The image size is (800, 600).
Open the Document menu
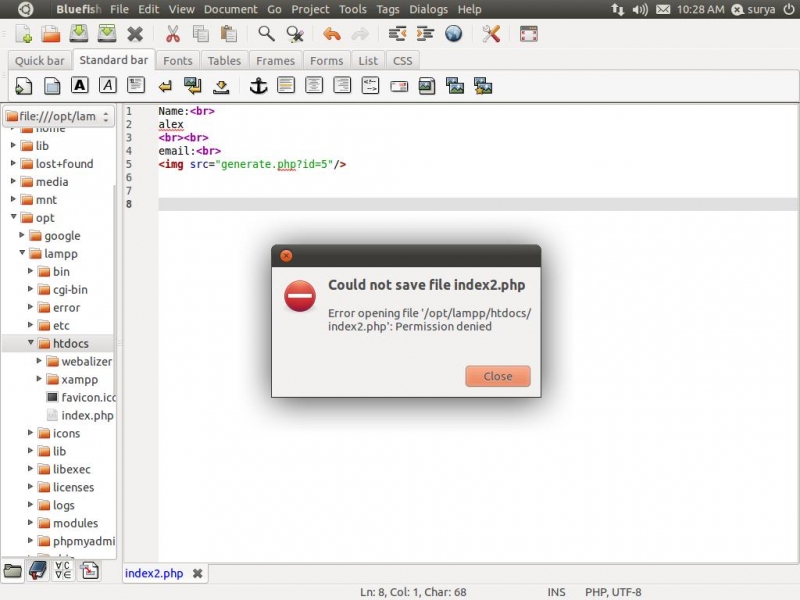230,9
